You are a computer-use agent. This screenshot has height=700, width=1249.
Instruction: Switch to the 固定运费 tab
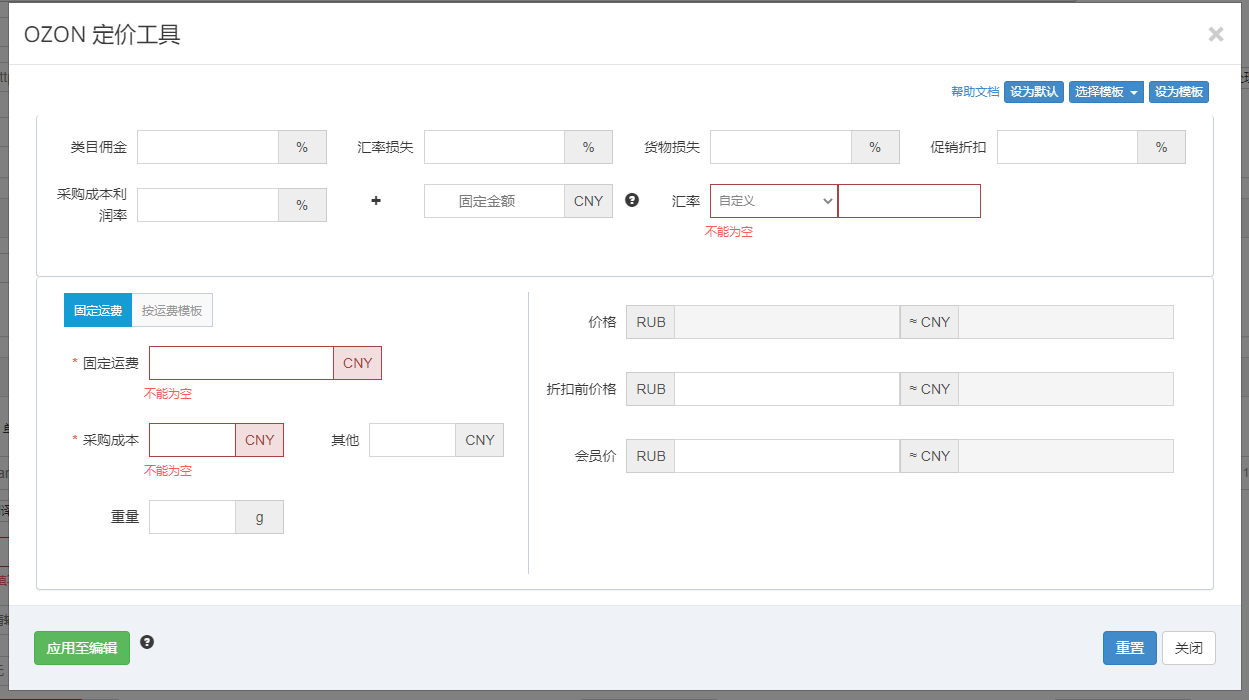98,311
